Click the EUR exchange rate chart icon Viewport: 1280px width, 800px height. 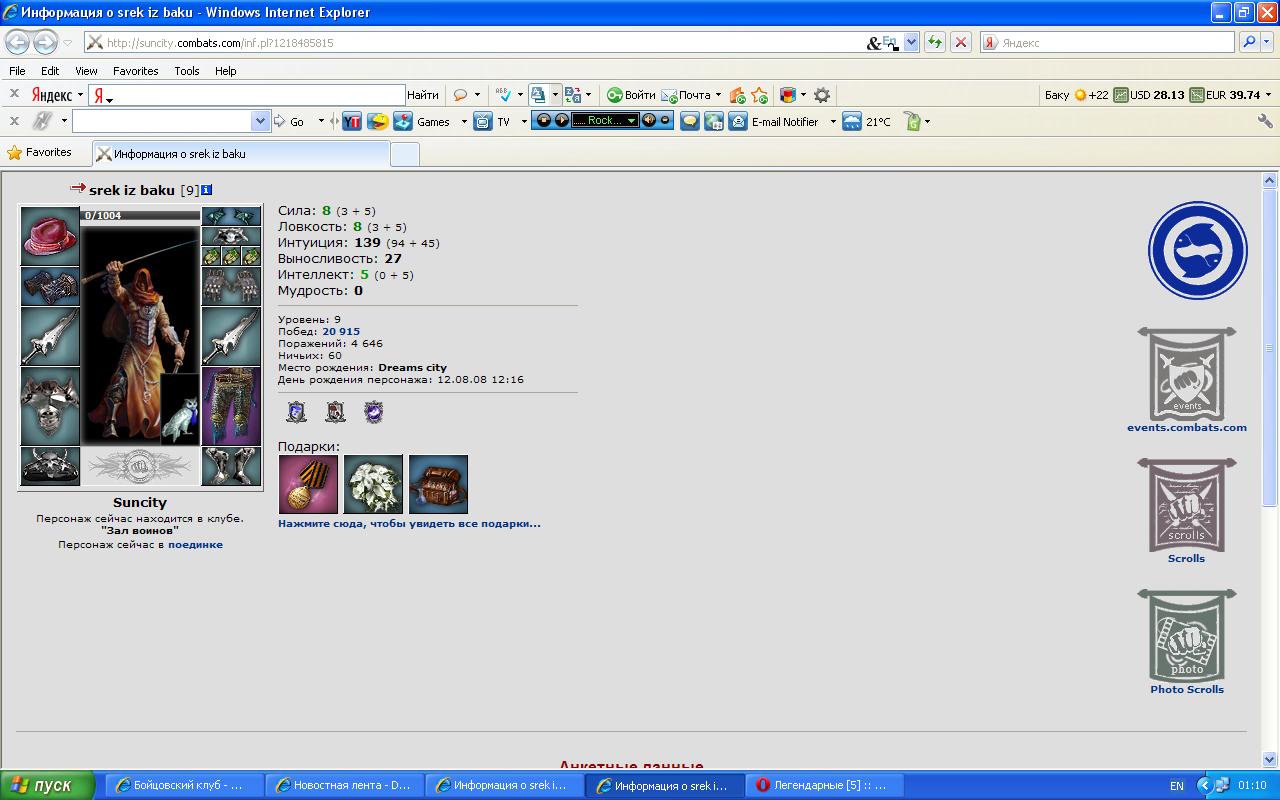pyautogui.click(x=1197, y=95)
